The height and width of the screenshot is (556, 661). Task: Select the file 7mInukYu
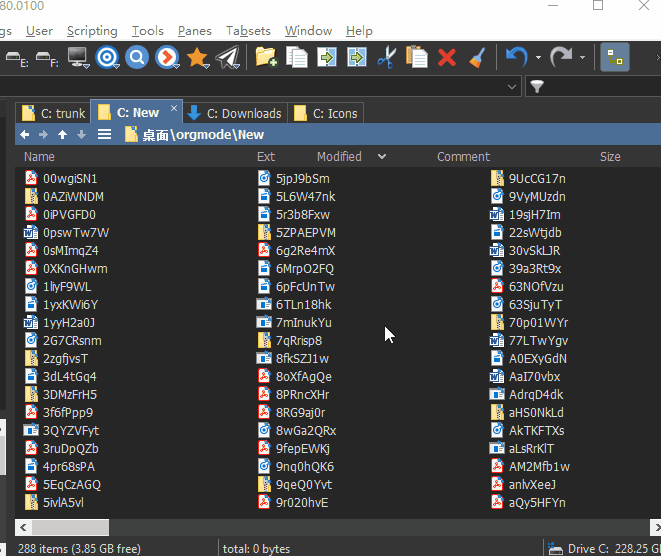[x=303, y=323]
